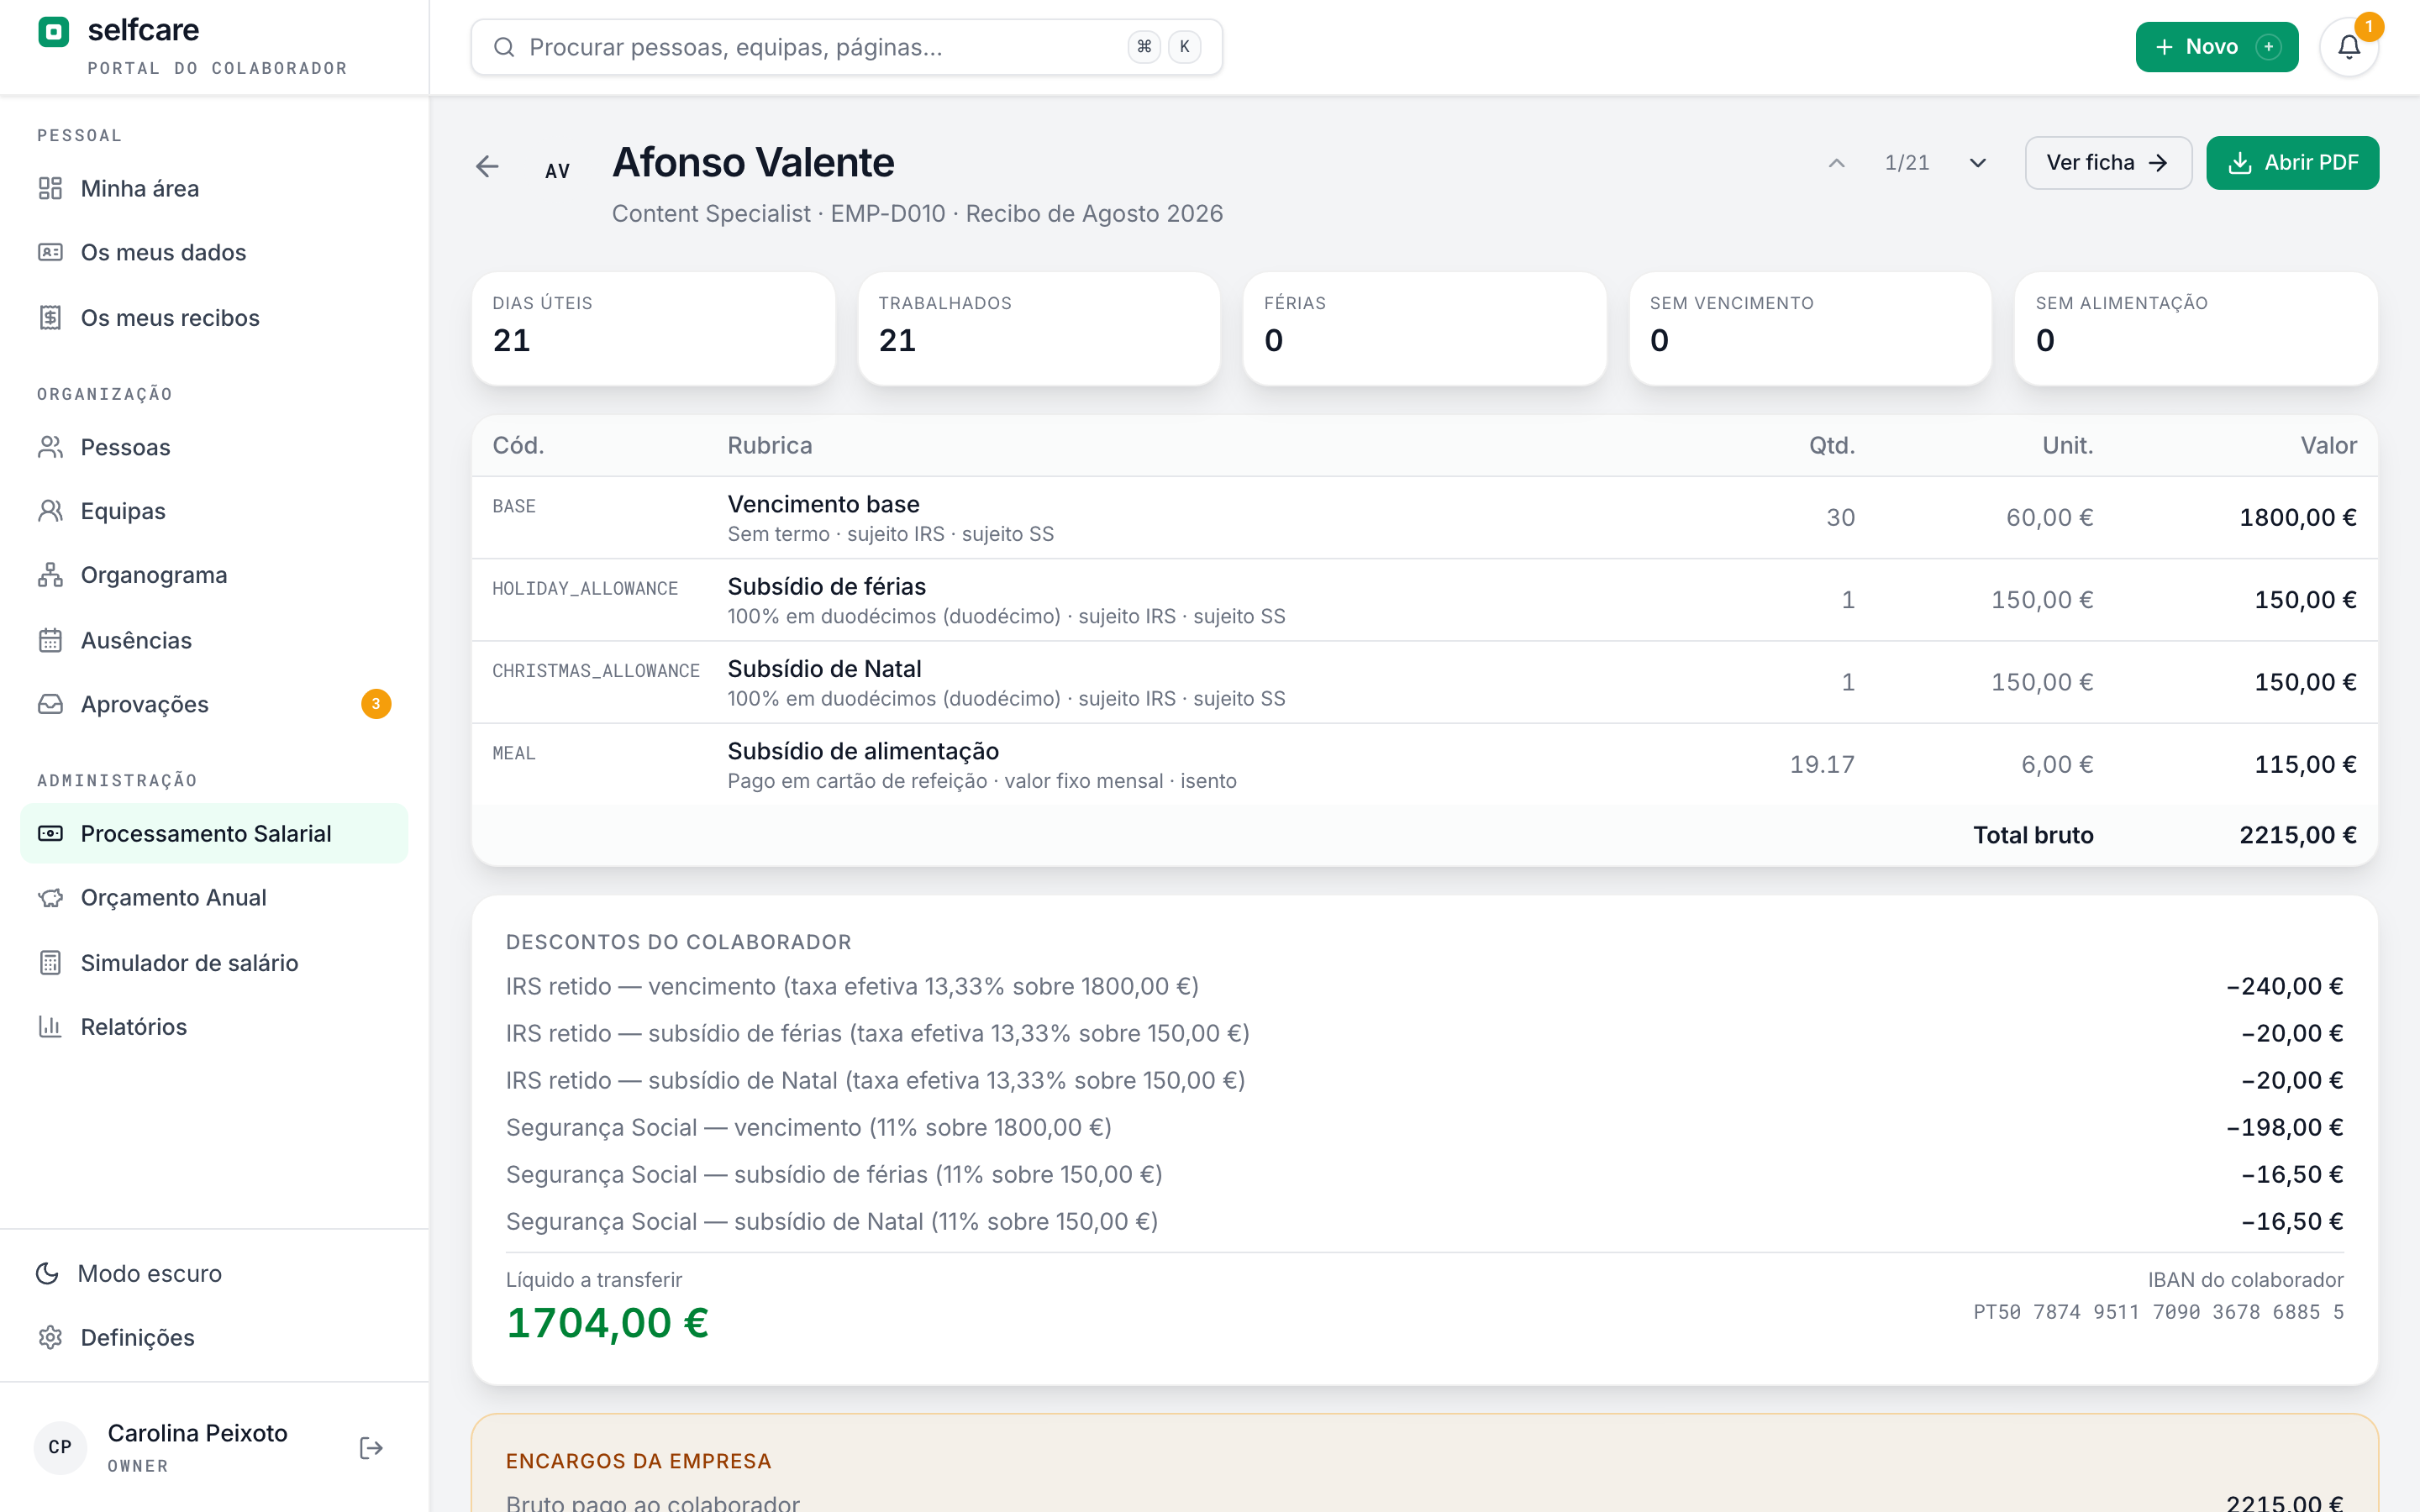2420x1512 pixels.
Task: Click the Pessoas people icon
Action: (50, 447)
